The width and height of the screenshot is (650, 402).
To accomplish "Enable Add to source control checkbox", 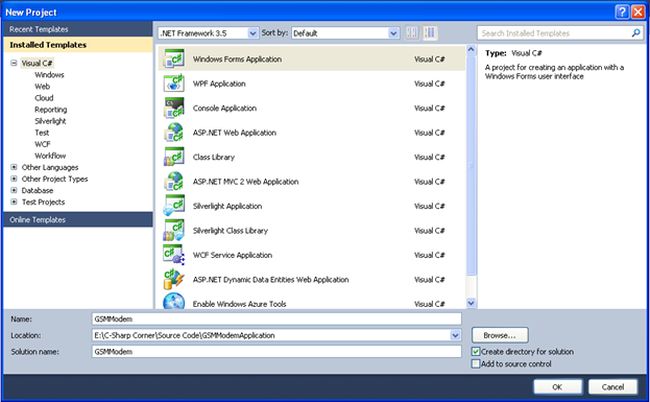I will 476,363.
